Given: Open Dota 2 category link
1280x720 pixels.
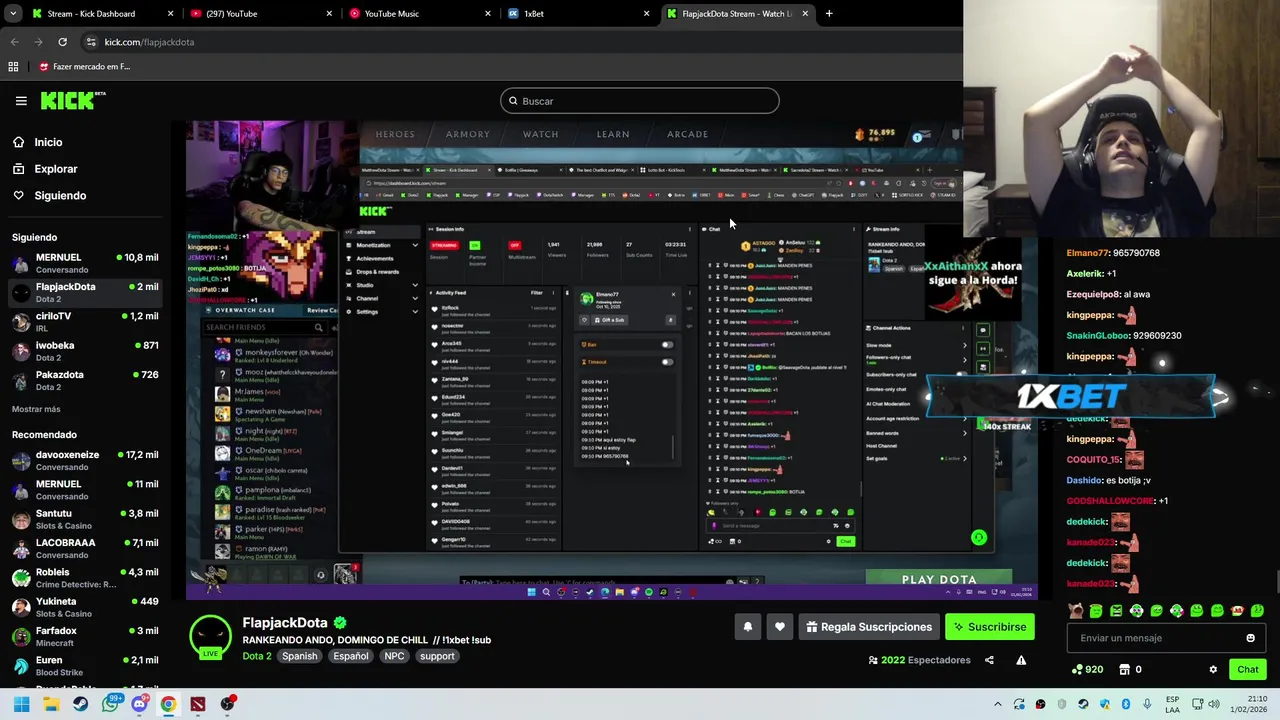Looking at the screenshot, I should point(257,656).
